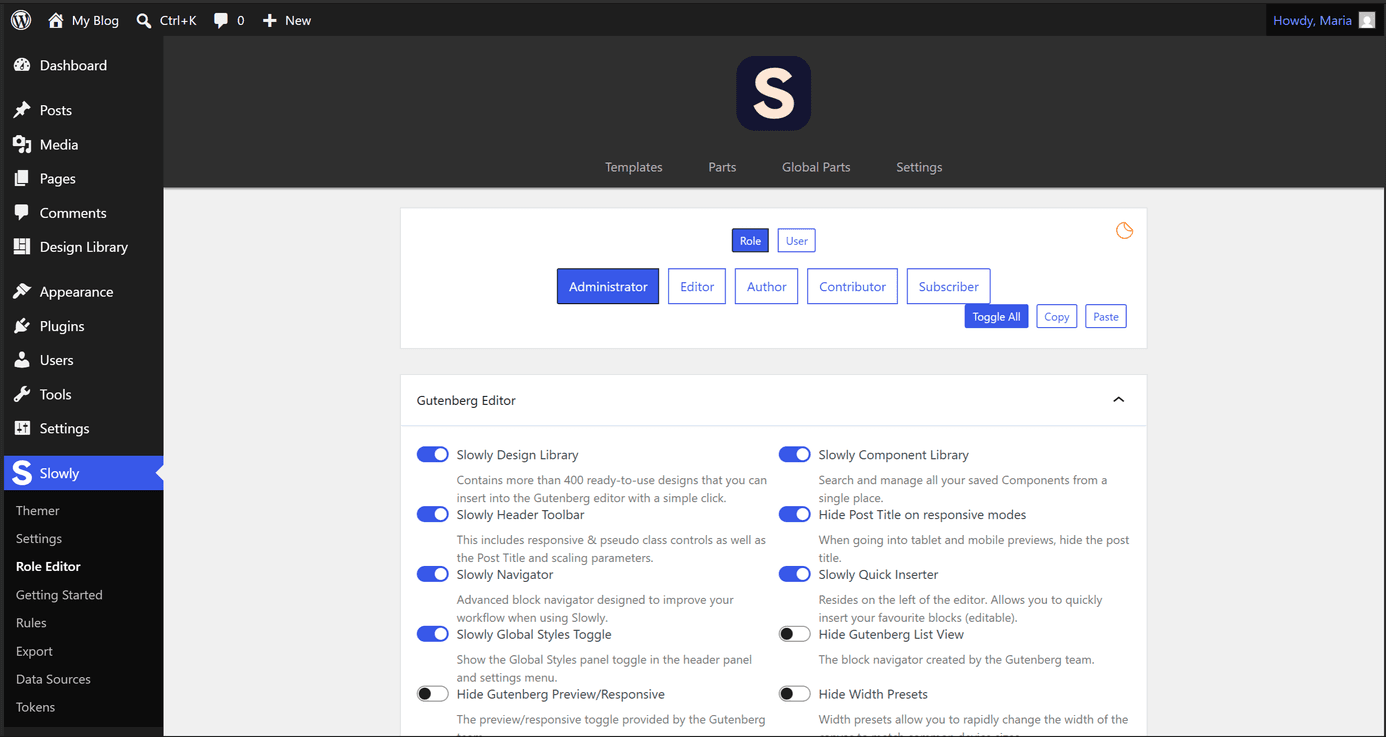The image size is (1386, 737).
Task: Disable Slowly Global Styles Toggle
Action: (433, 635)
